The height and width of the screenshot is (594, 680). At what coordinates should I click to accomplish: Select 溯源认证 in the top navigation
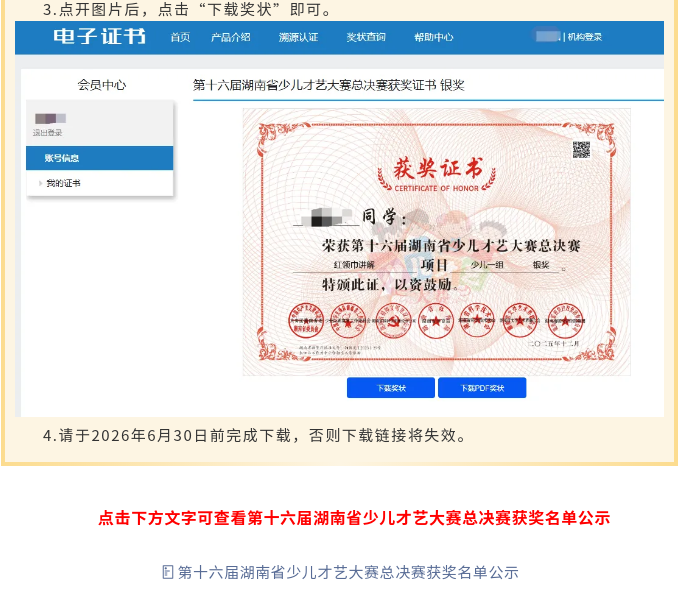pos(298,37)
